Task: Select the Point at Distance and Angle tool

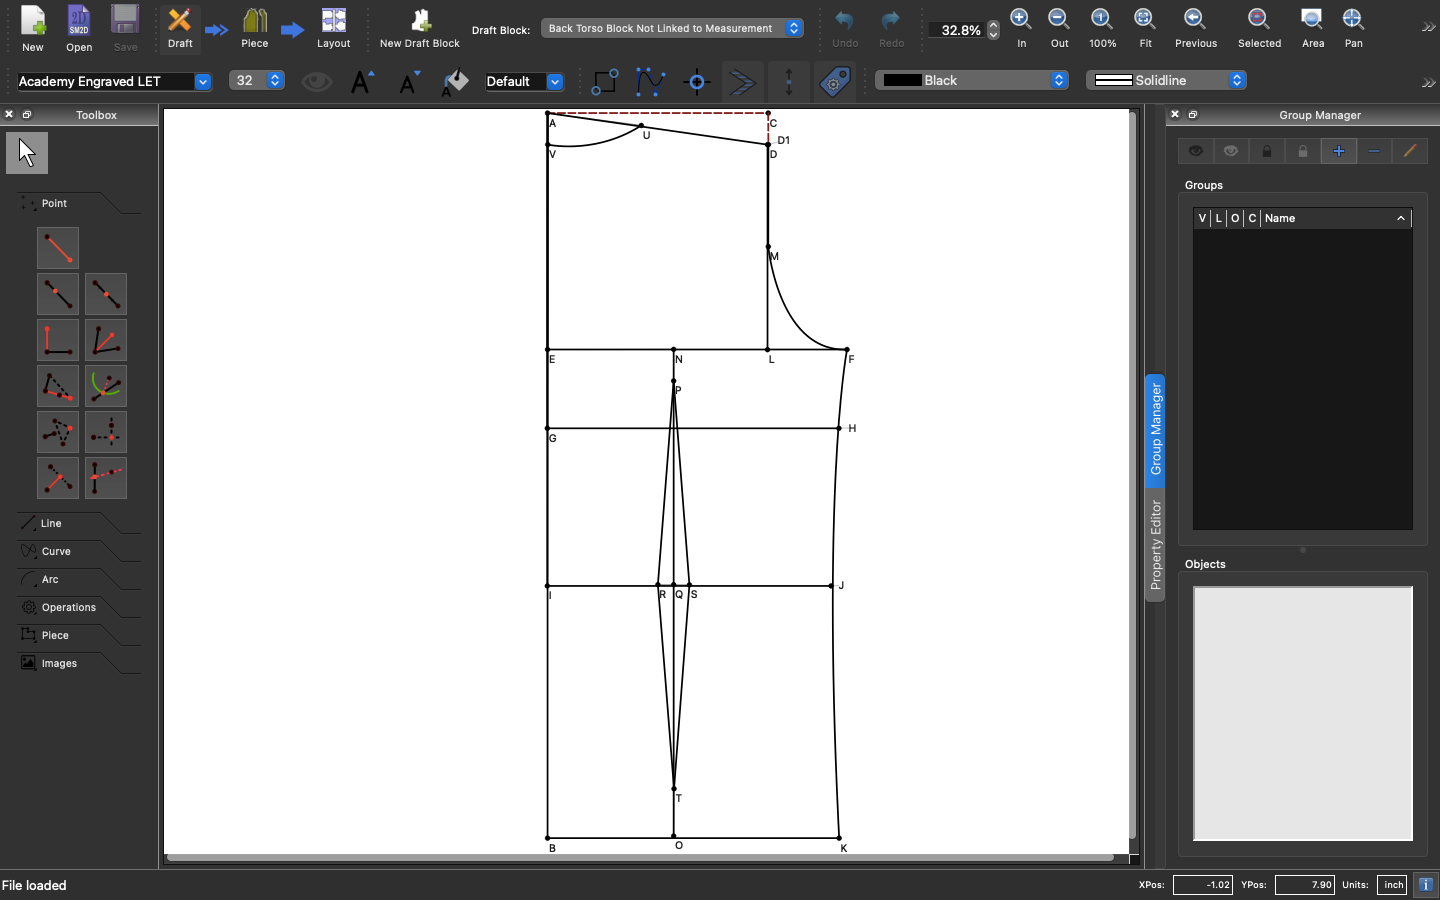Action: pyautogui.click(x=58, y=248)
